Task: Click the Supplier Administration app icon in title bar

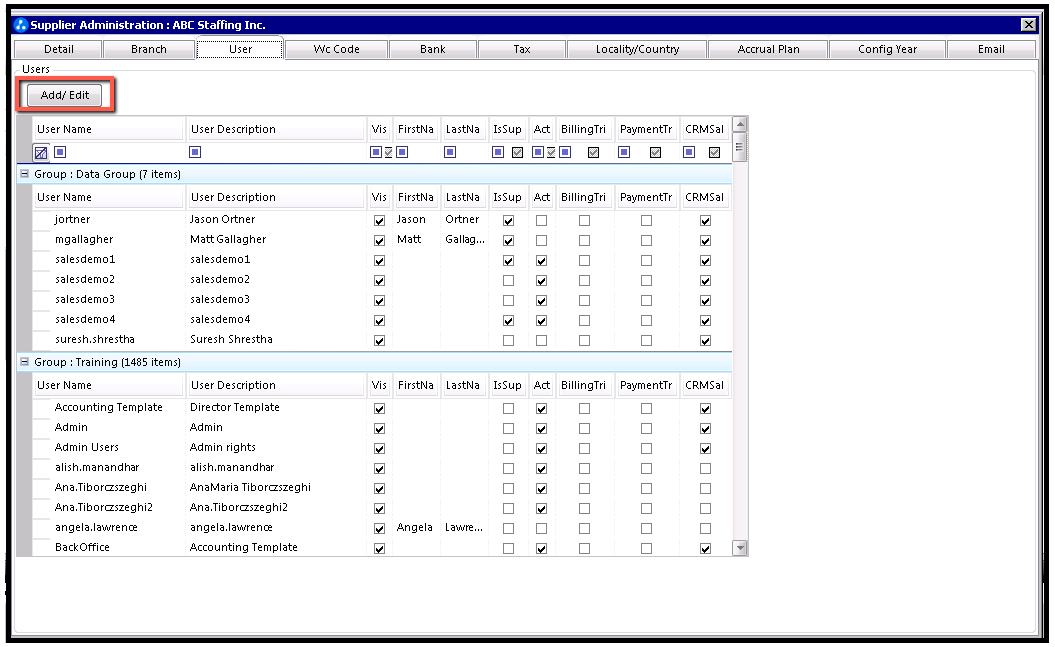Action: (21, 25)
